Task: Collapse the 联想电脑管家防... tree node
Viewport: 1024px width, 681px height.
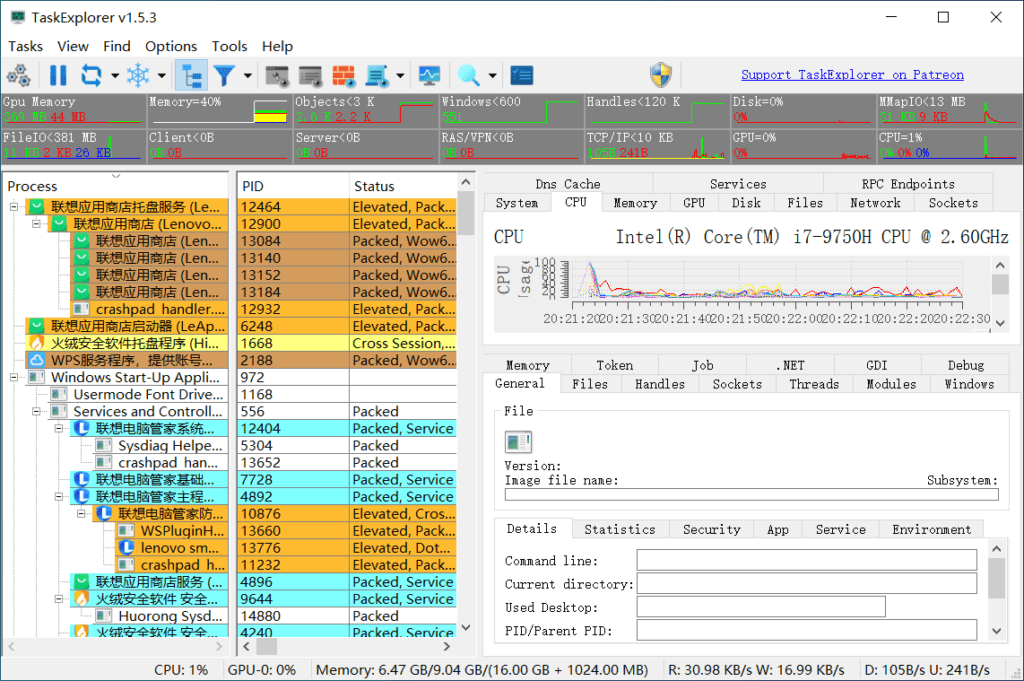Action: [81, 514]
